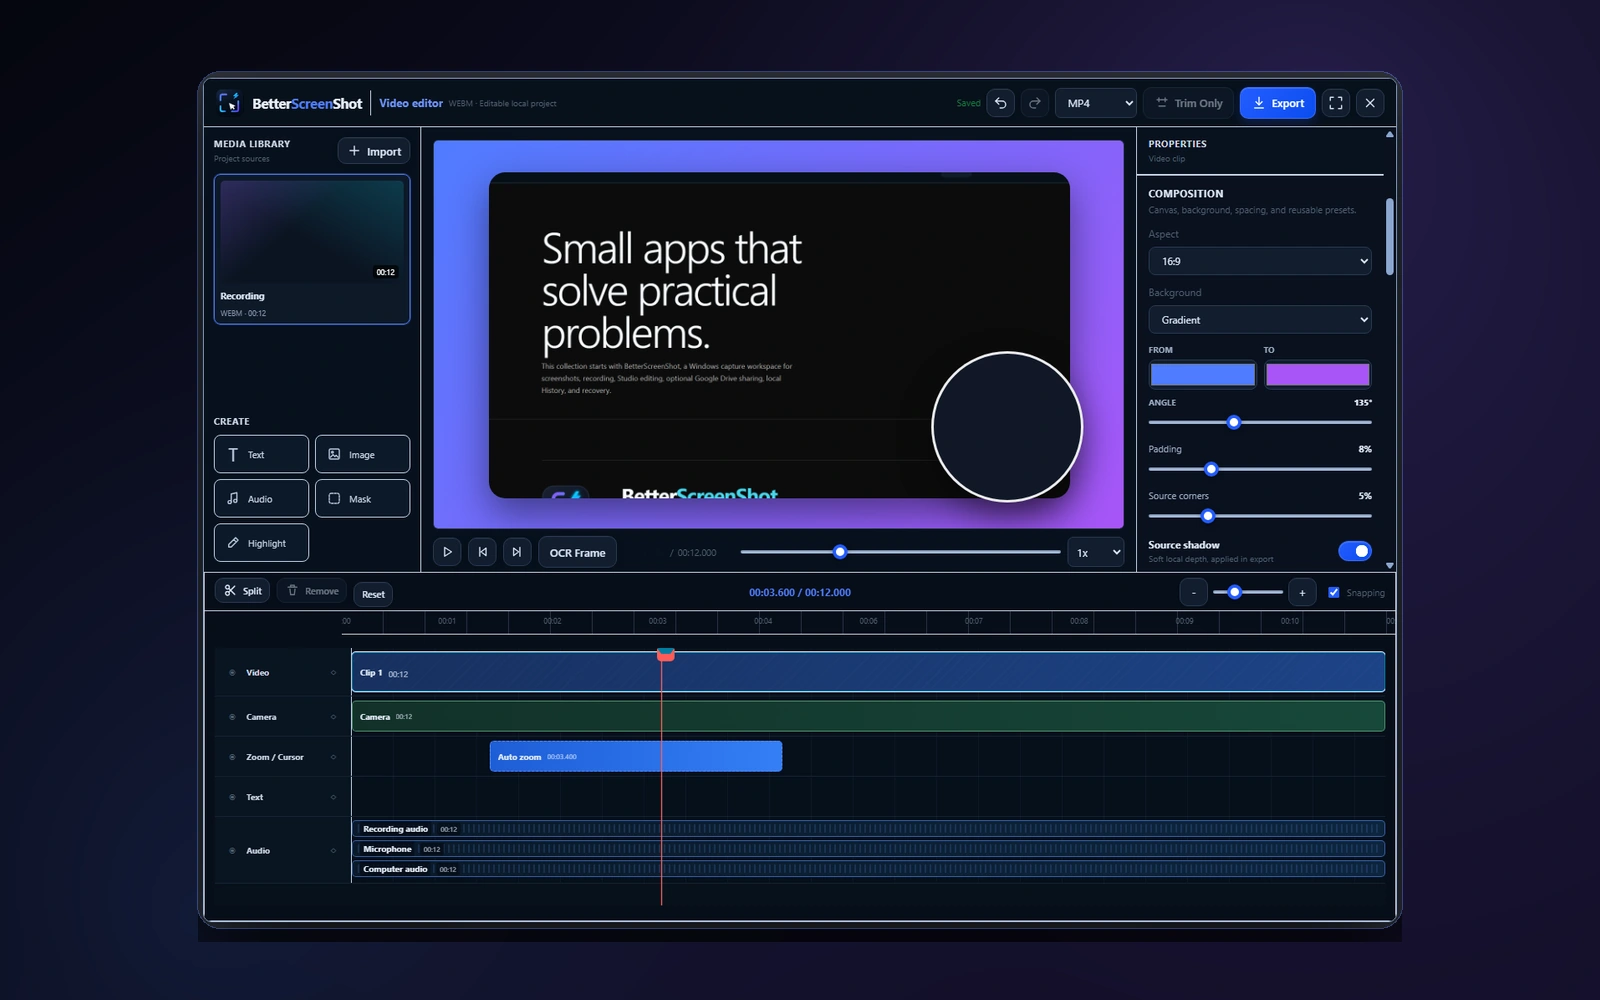Import media into the library
Image resolution: width=1600 pixels, height=1000 pixels.
(374, 151)
